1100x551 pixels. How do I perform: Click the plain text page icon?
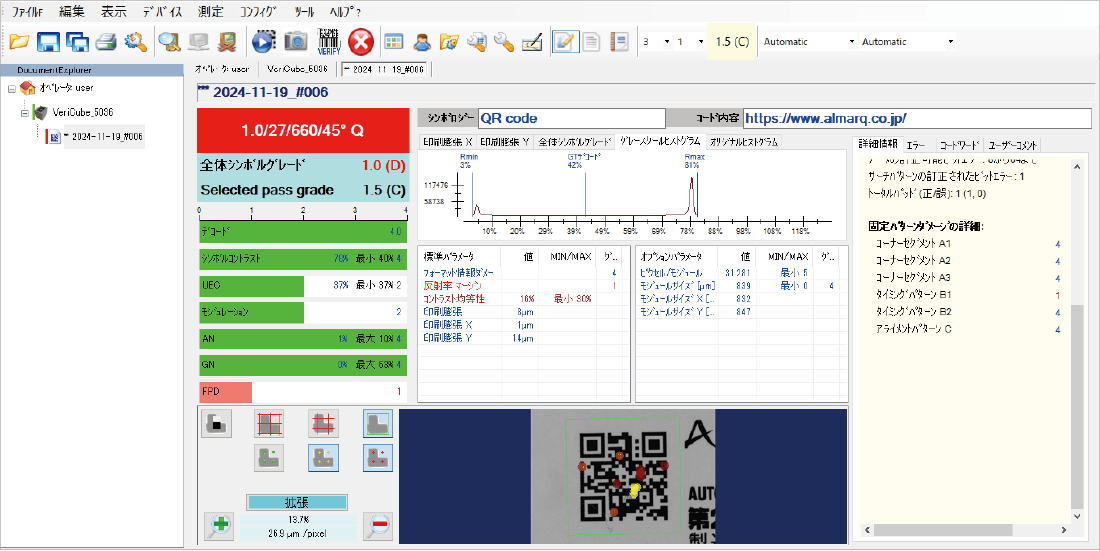click(592, 42)
